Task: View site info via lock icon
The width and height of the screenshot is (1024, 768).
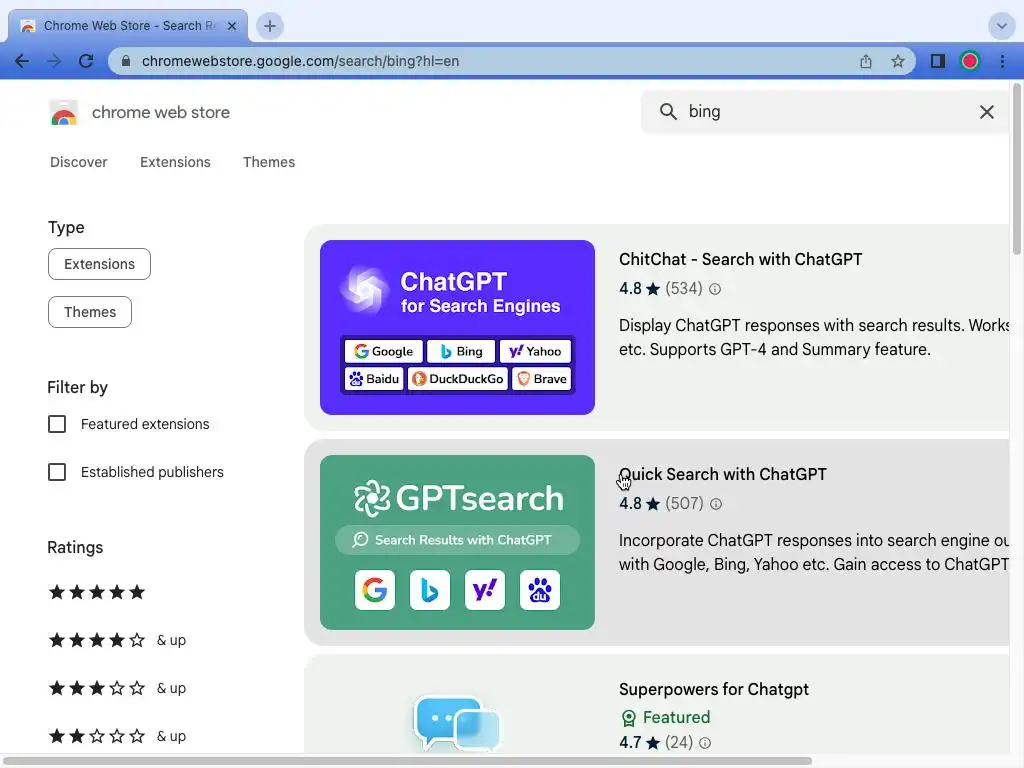Action: [x=126, y=61]
